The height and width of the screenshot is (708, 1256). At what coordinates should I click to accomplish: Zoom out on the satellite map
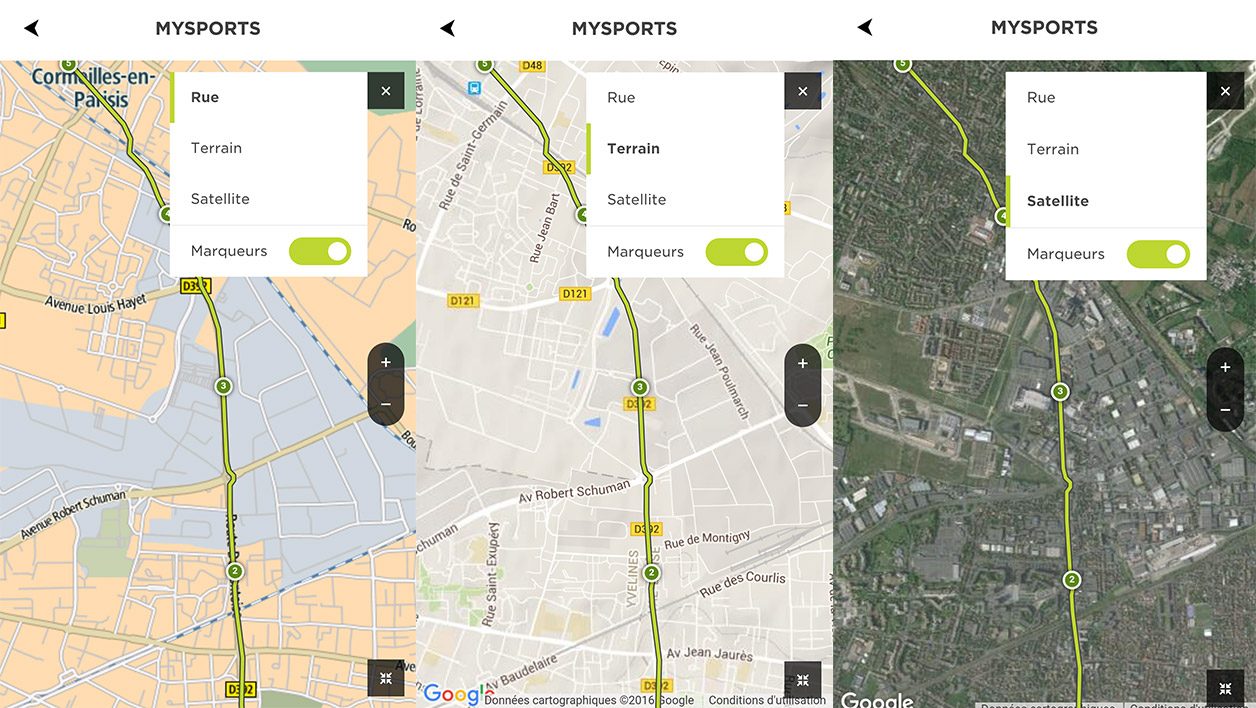pyautogui.click(x=1225, y=410)
